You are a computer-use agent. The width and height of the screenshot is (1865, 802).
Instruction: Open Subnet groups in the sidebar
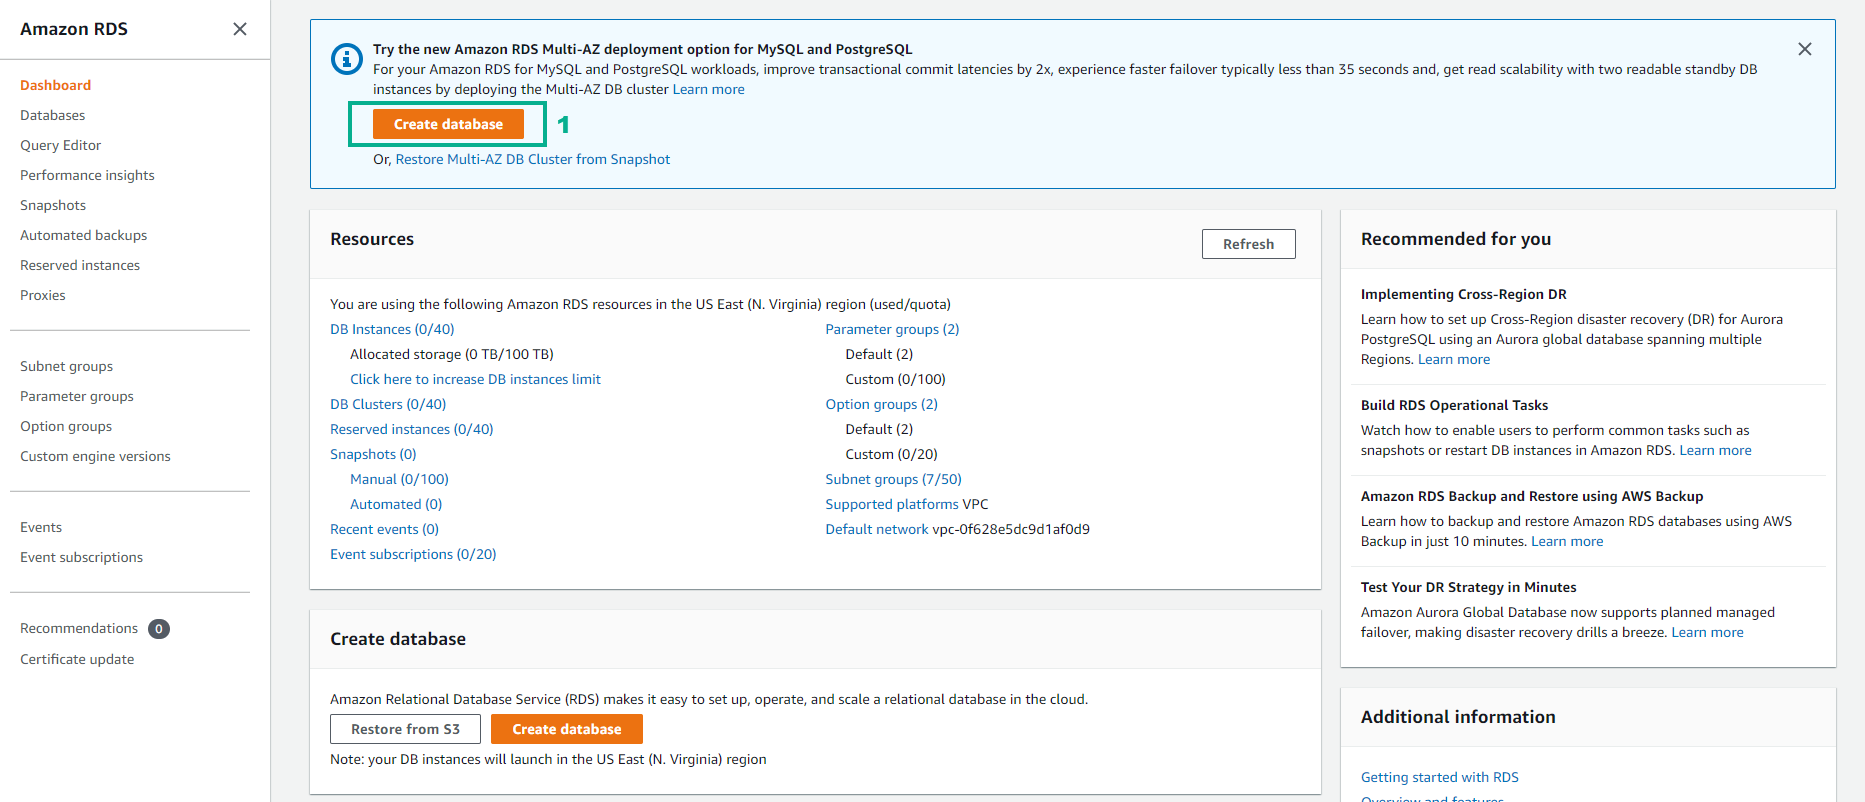pyautogui.click(x=67, y=366)
